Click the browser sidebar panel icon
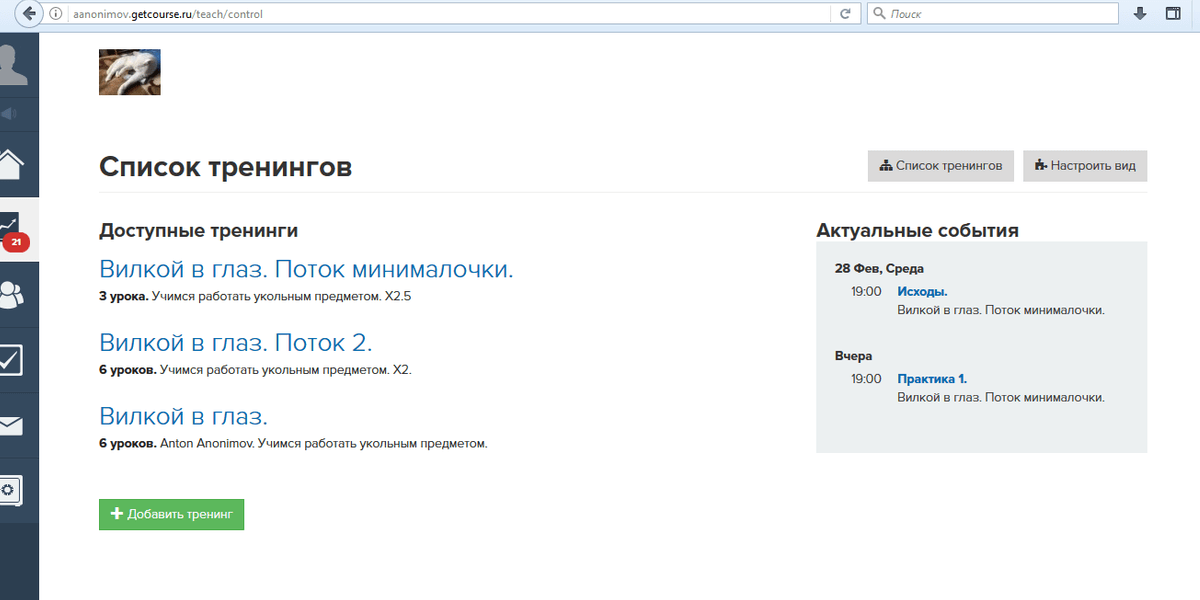Viewport: 1200px width, 600px height. pos(1173,14)
